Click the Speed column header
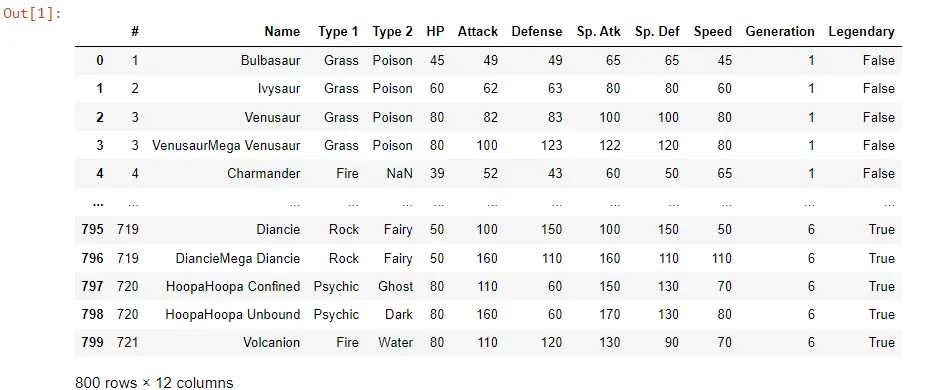Image resolution: width=943 pixels, height=390 pixels. (x=713, y=32)
